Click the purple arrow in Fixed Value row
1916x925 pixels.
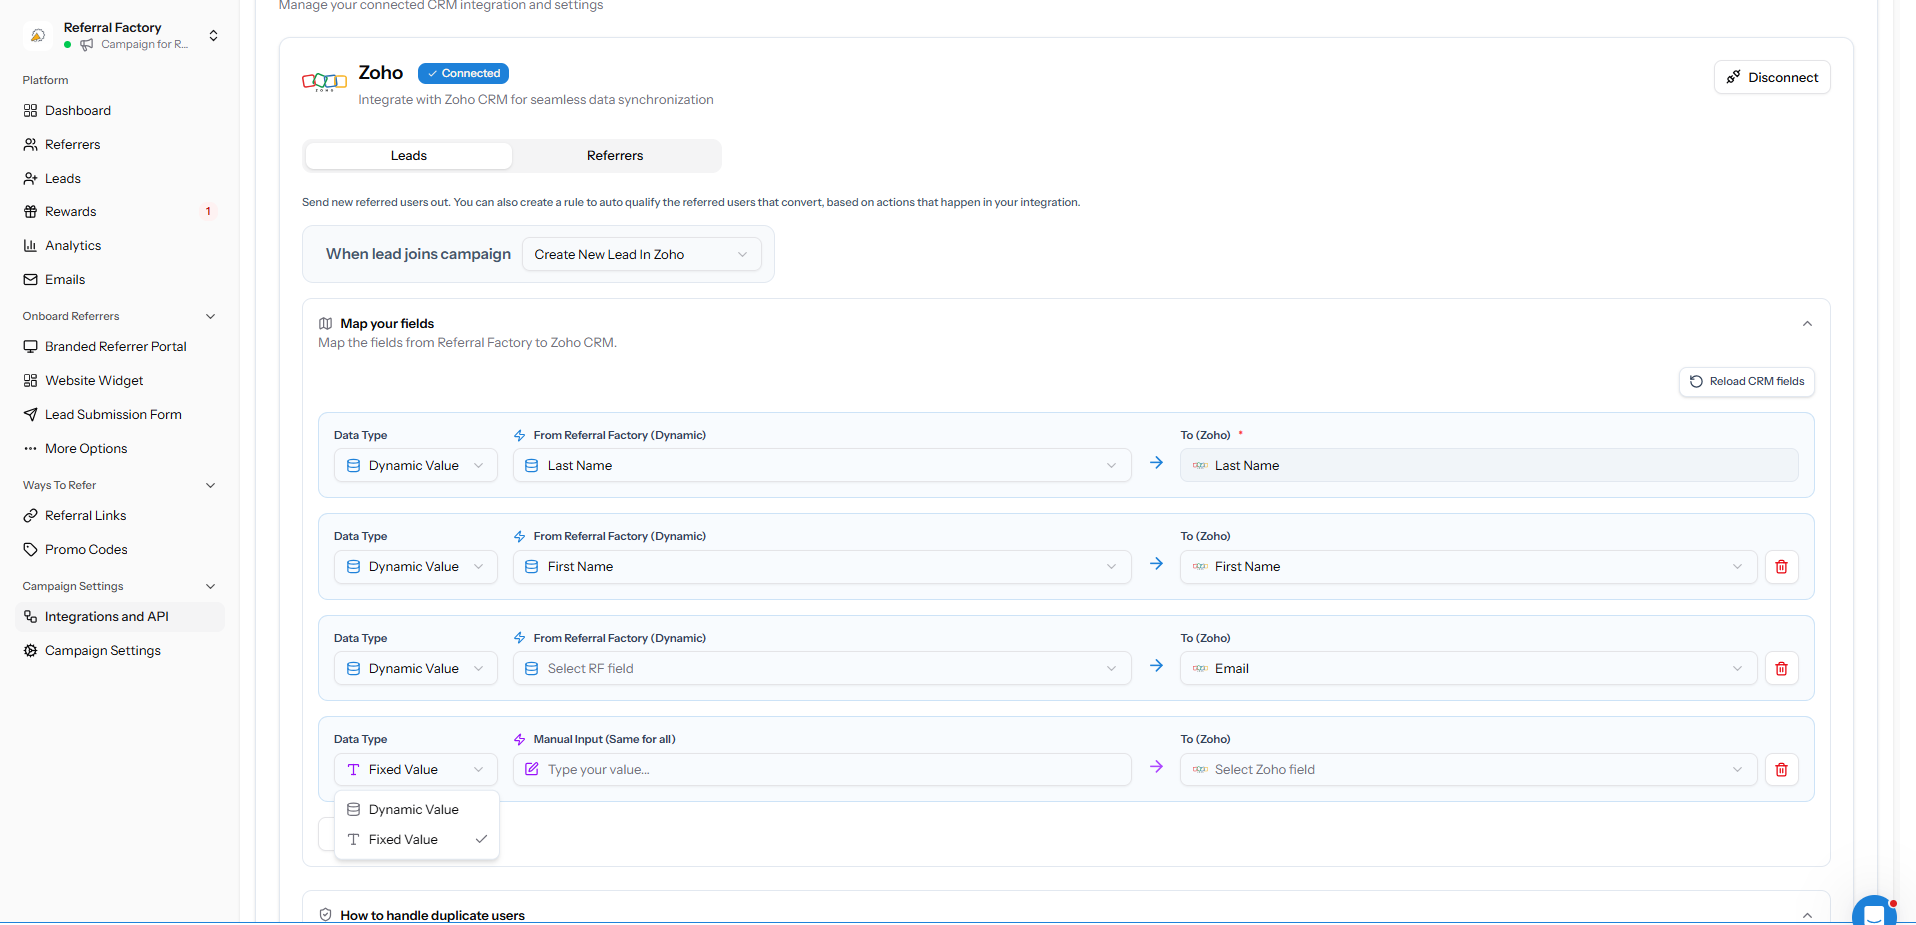pos(1156,767)
